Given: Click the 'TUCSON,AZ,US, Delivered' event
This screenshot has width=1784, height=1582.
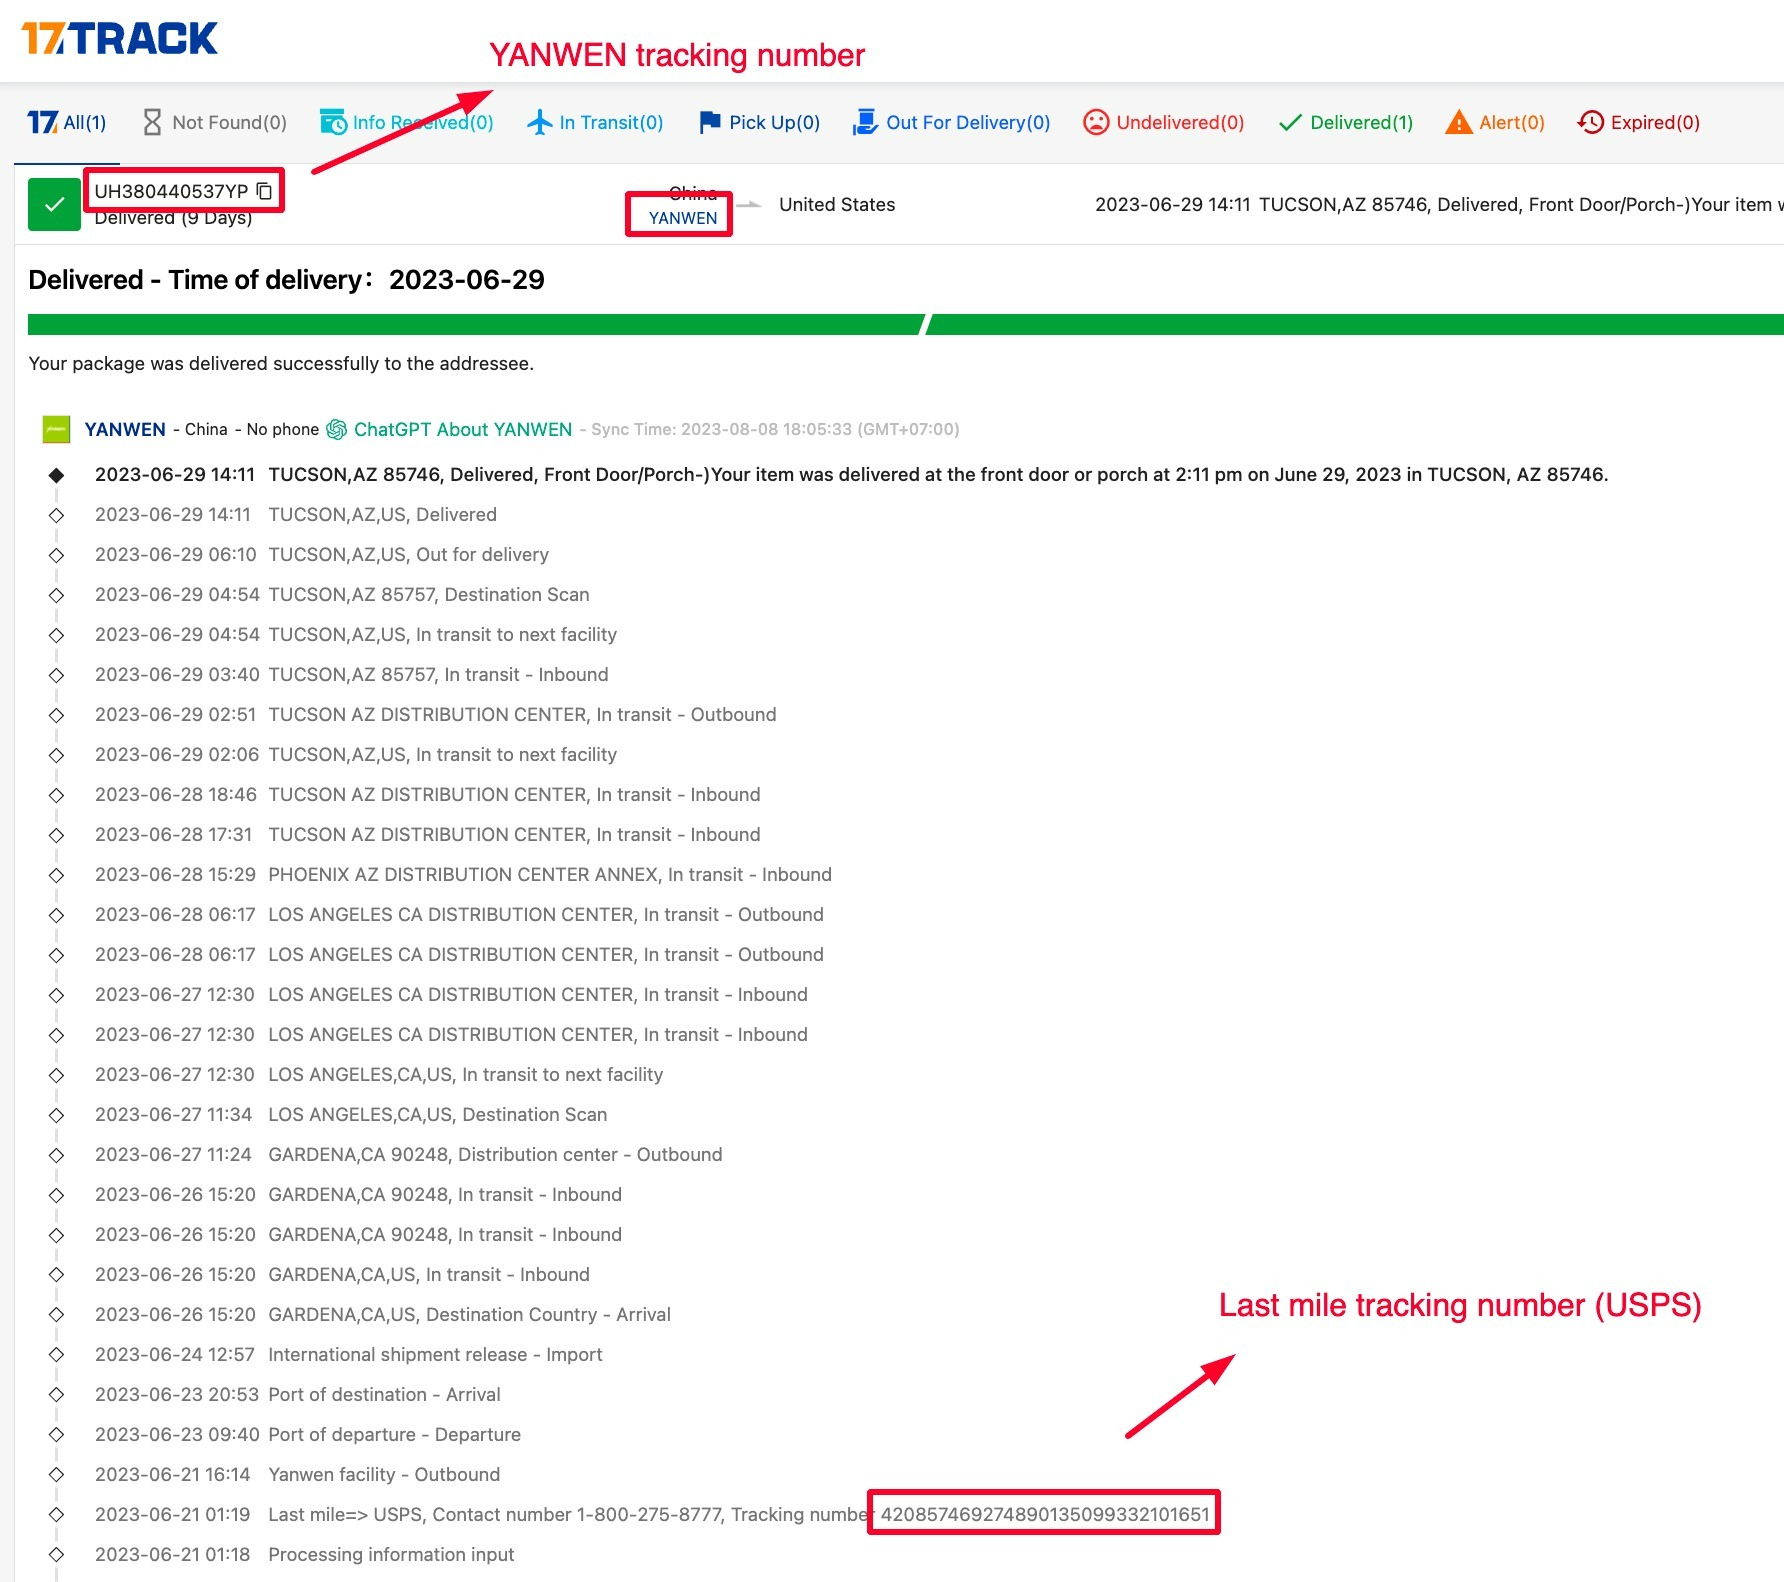Looking at the screenshot, I should tap(382, 514).
